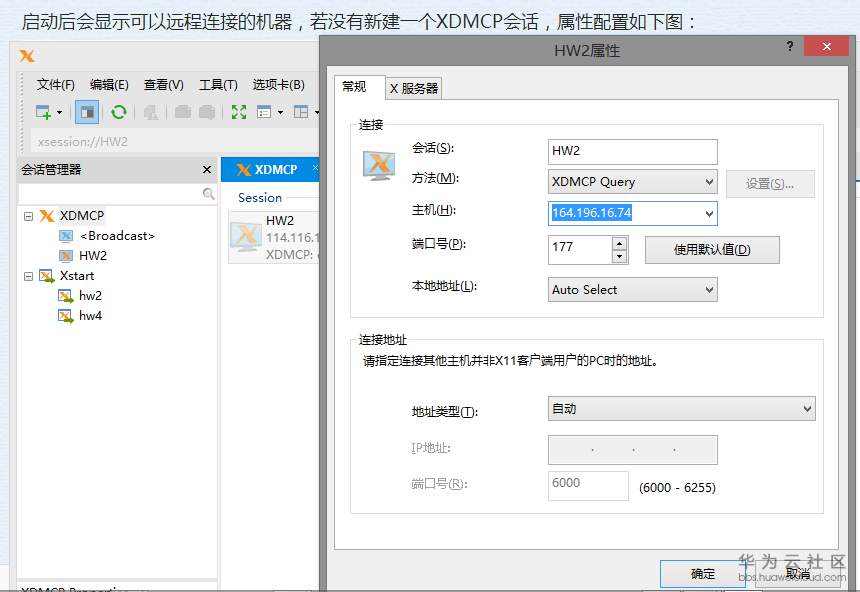The width and height of the screenshot is (860, 592).
Task: Open the 文件(F) menu
Action: [55, 84]
